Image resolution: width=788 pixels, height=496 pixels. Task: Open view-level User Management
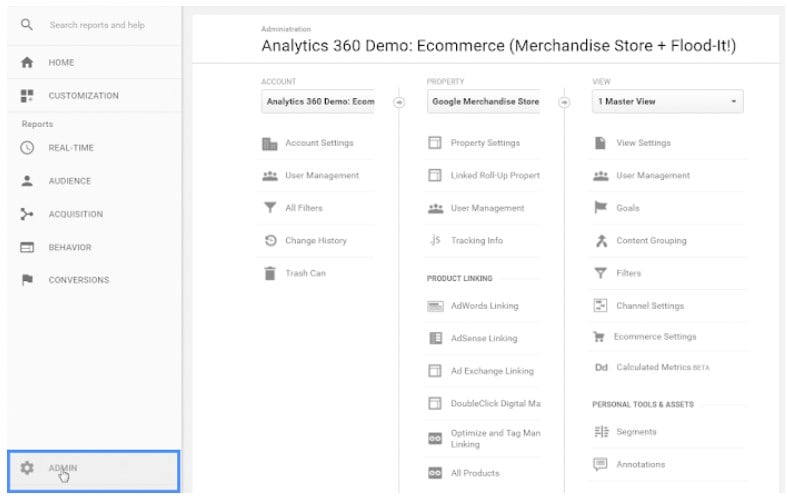click(653, 175)
